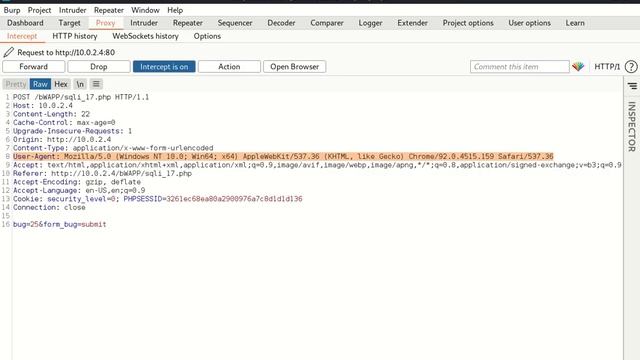
Task: Switch to WebSockets history sub-tab
Action: (x=145, y=36)
